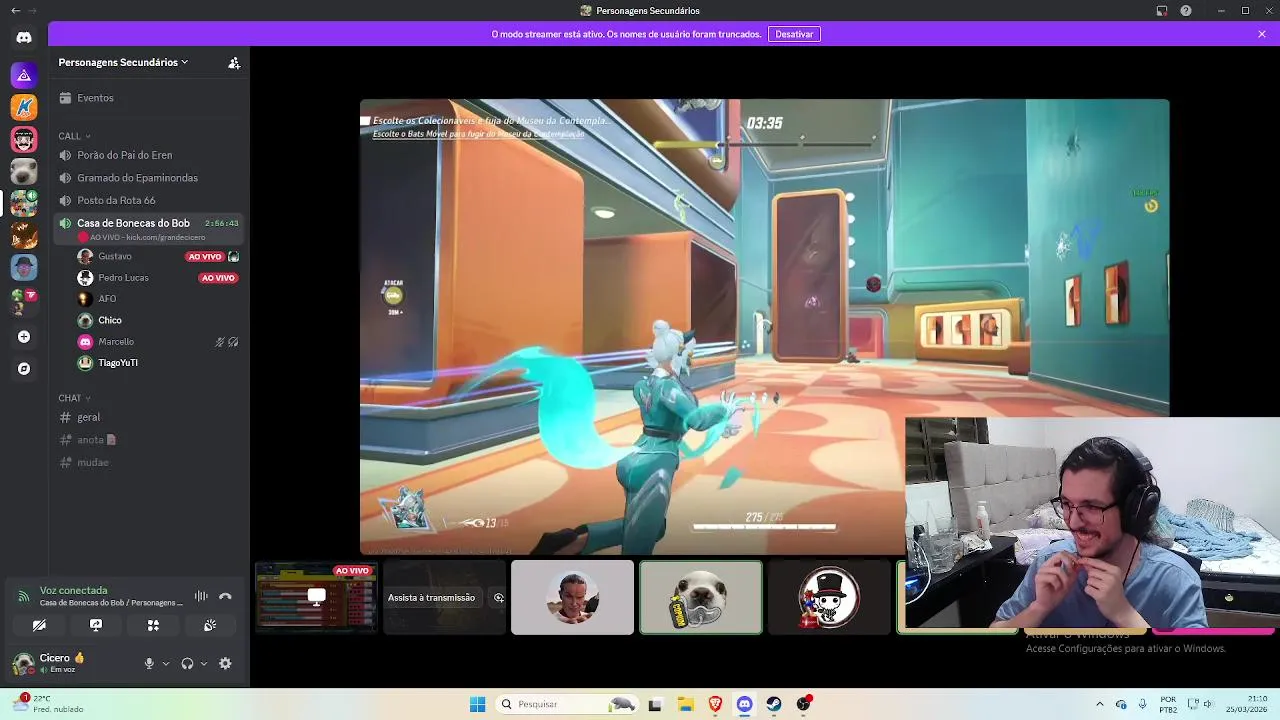Open Discord help question mark icon

tap(1186, 10)
